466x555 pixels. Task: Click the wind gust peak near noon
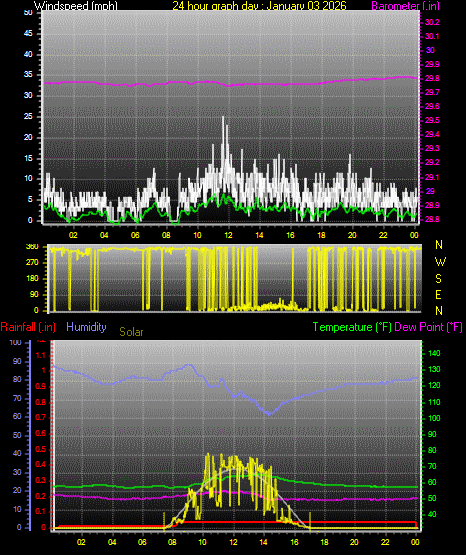[x=223, y=118]
